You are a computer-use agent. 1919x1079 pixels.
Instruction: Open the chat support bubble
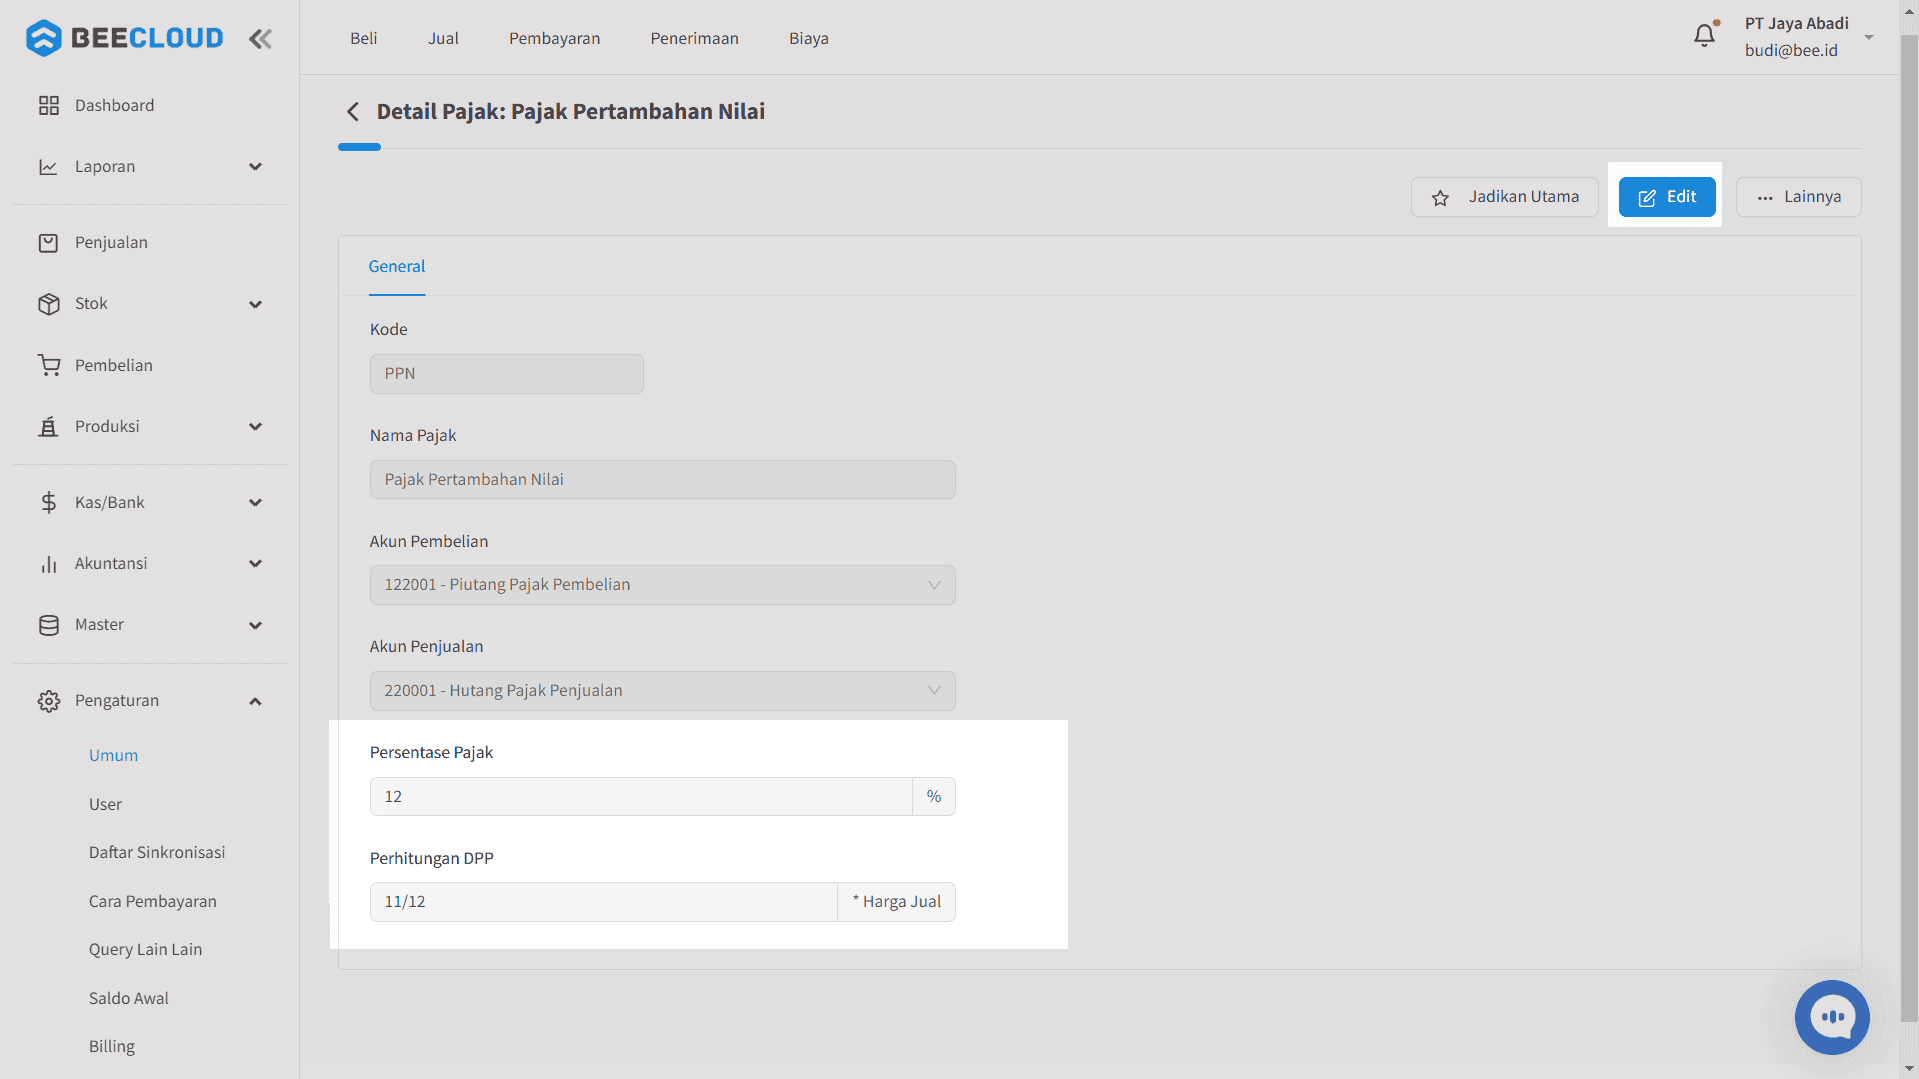(1832, 1017)
